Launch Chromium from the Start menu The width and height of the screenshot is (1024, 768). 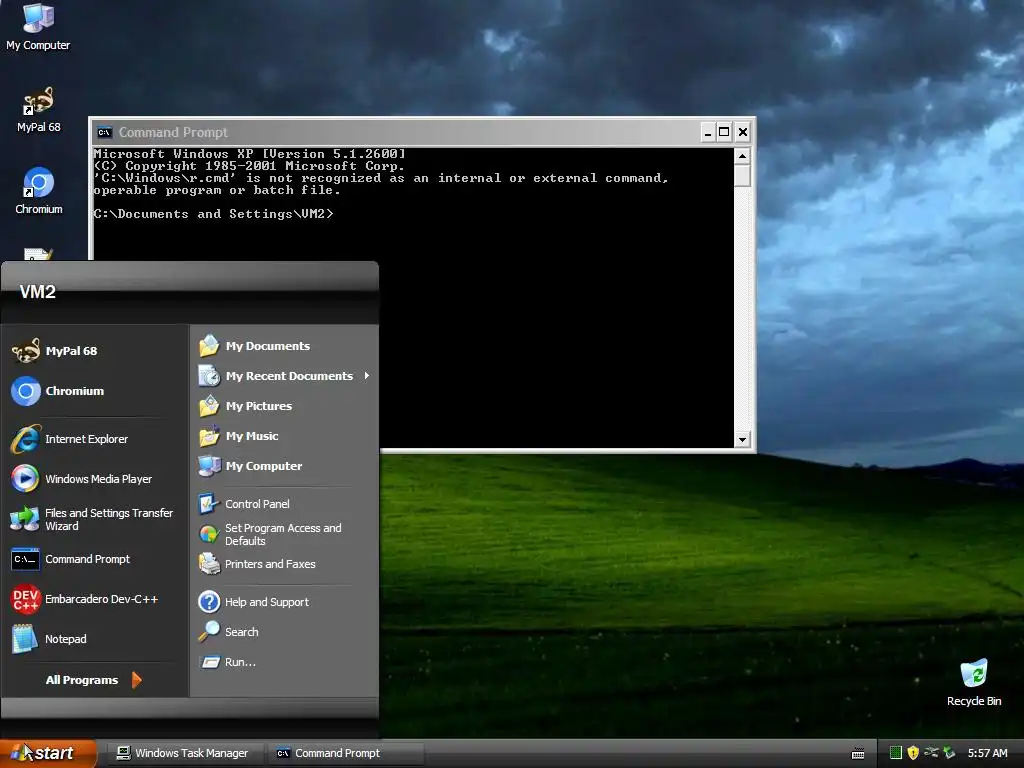[x=95, y=391]
